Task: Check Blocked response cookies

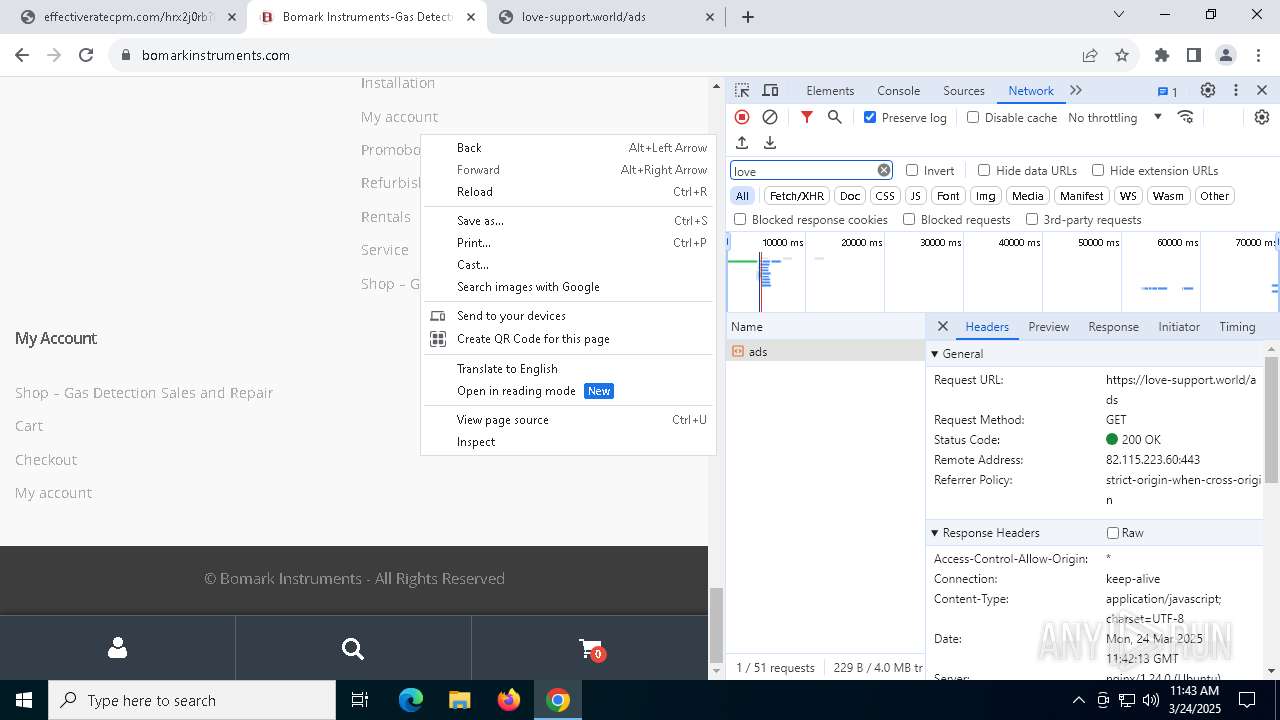Action: (740, 219)
